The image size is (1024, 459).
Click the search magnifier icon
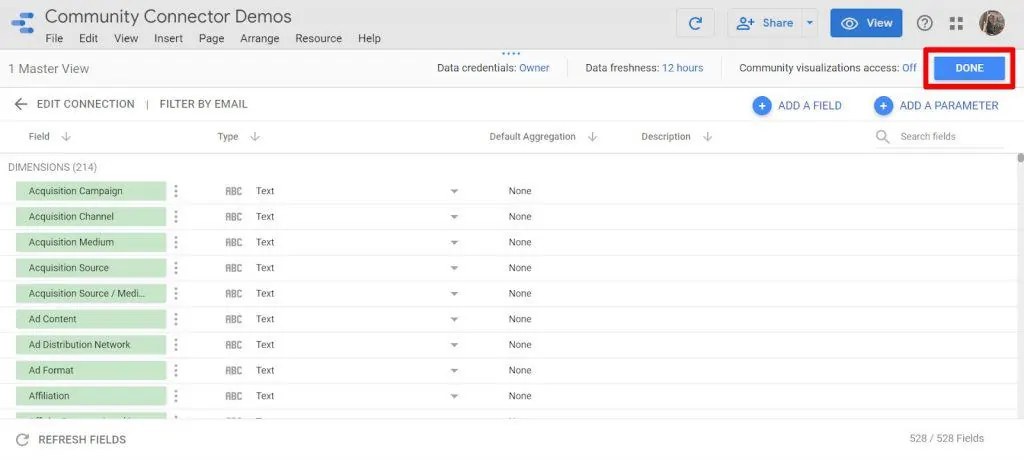click(x=883, y=136)
